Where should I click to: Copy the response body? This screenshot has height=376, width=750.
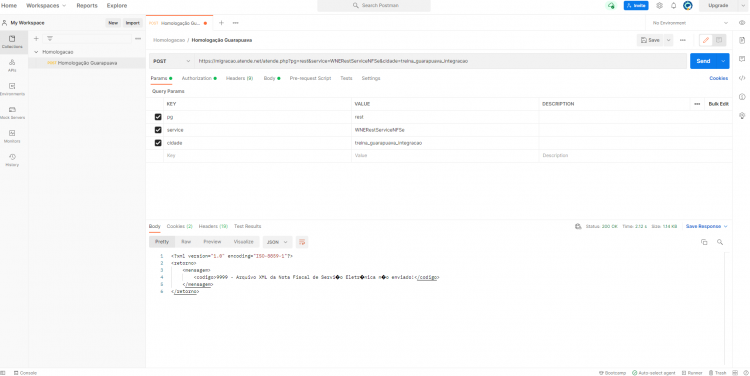click(704, 242)
